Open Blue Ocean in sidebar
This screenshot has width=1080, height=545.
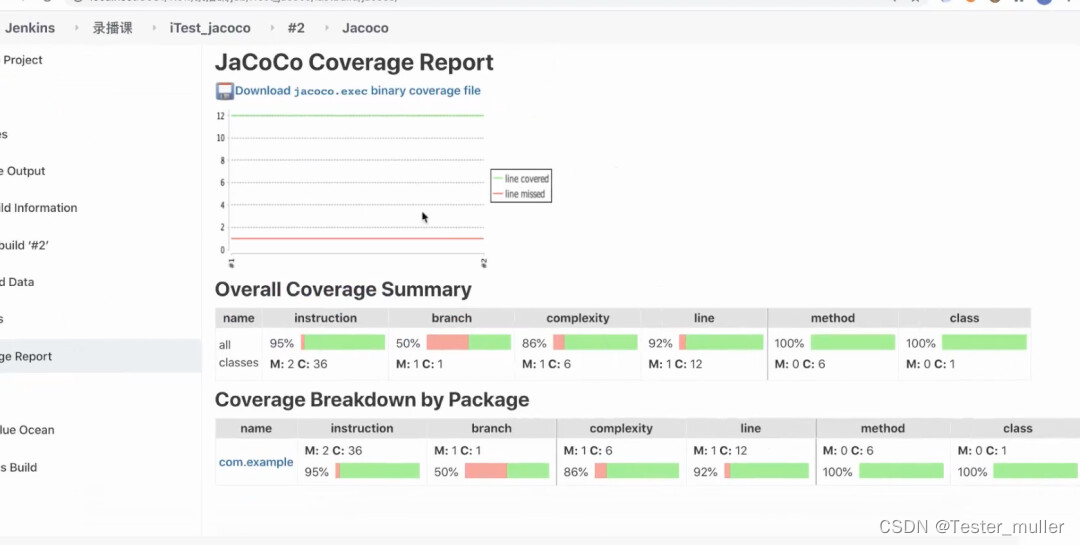27,430
